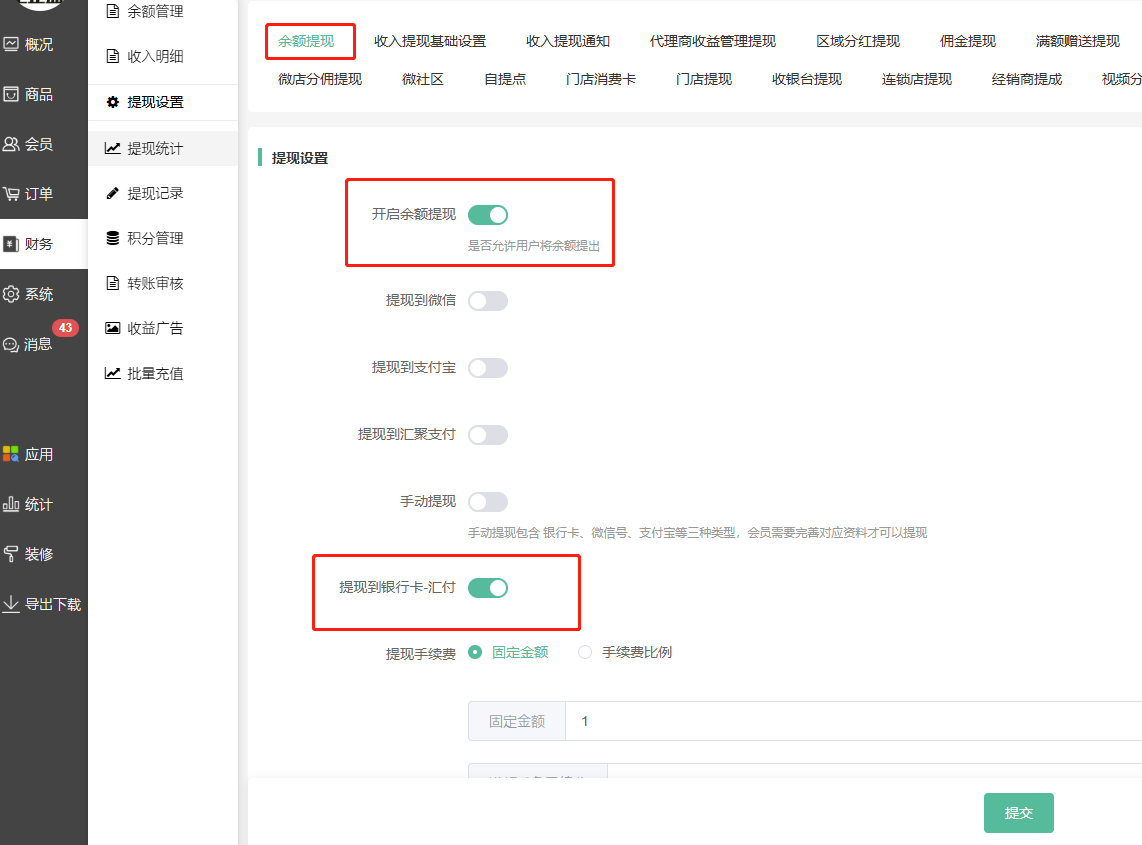This screenshot has height=845, width=1142.
Task: Disable the 开启余额提现 toggle
Action: [x=488, y=215]
